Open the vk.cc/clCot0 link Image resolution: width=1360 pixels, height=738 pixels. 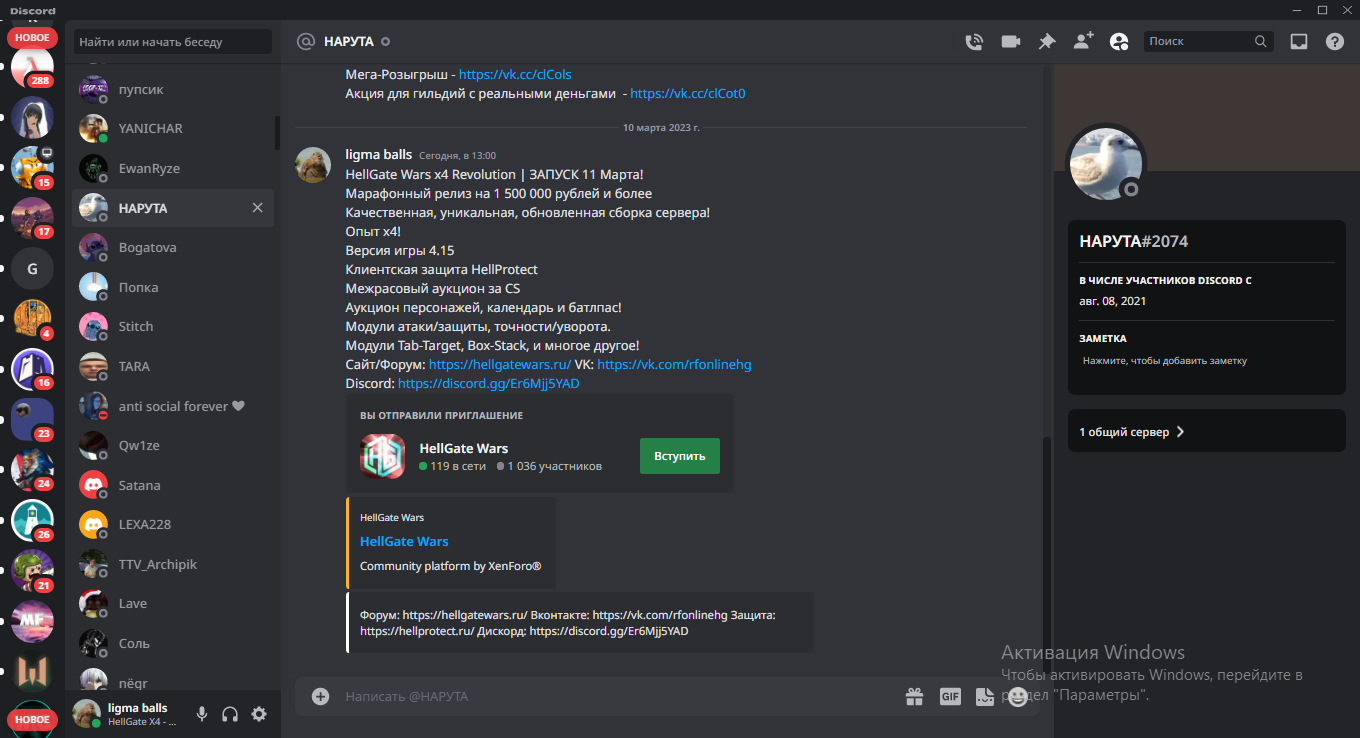(688, 94)
